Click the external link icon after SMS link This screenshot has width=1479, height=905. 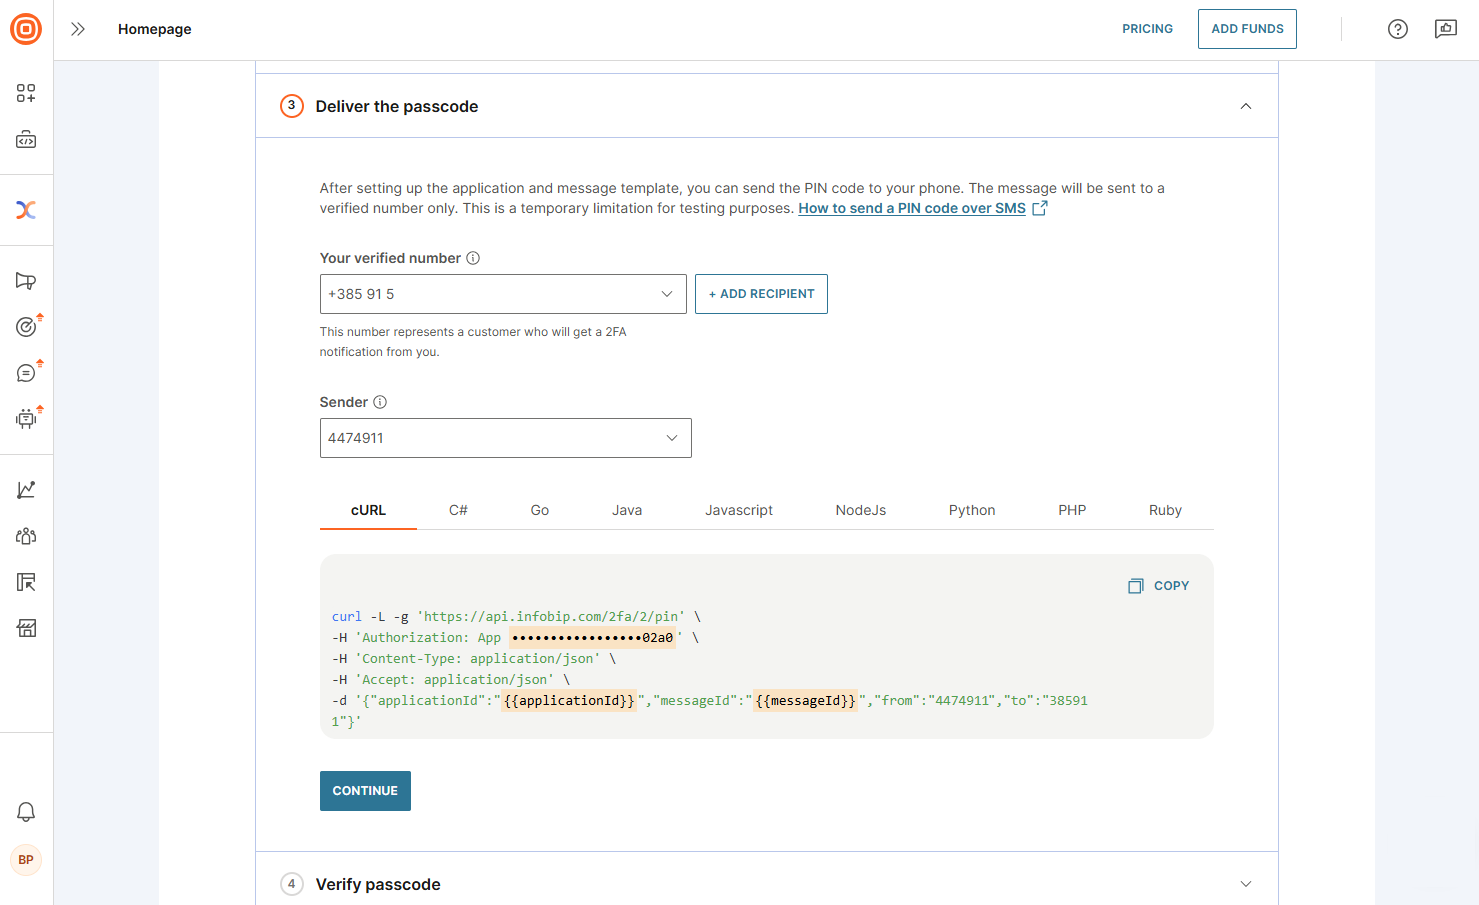(1040, 208)
